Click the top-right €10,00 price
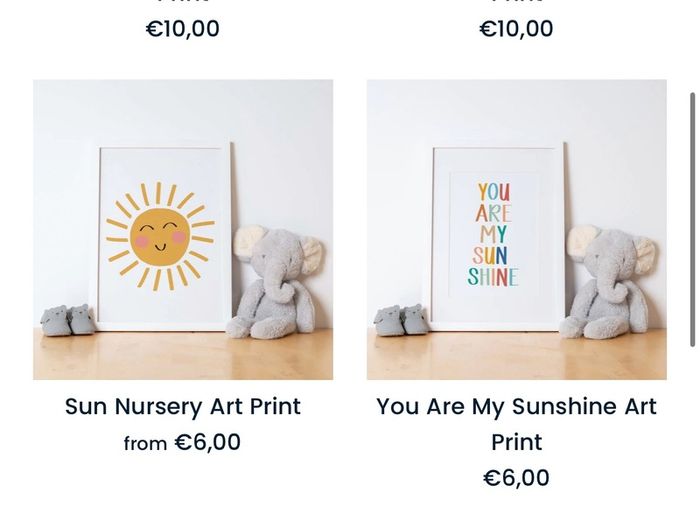The width and height of the screenshot is (700, 525). [x=517, y=29]
